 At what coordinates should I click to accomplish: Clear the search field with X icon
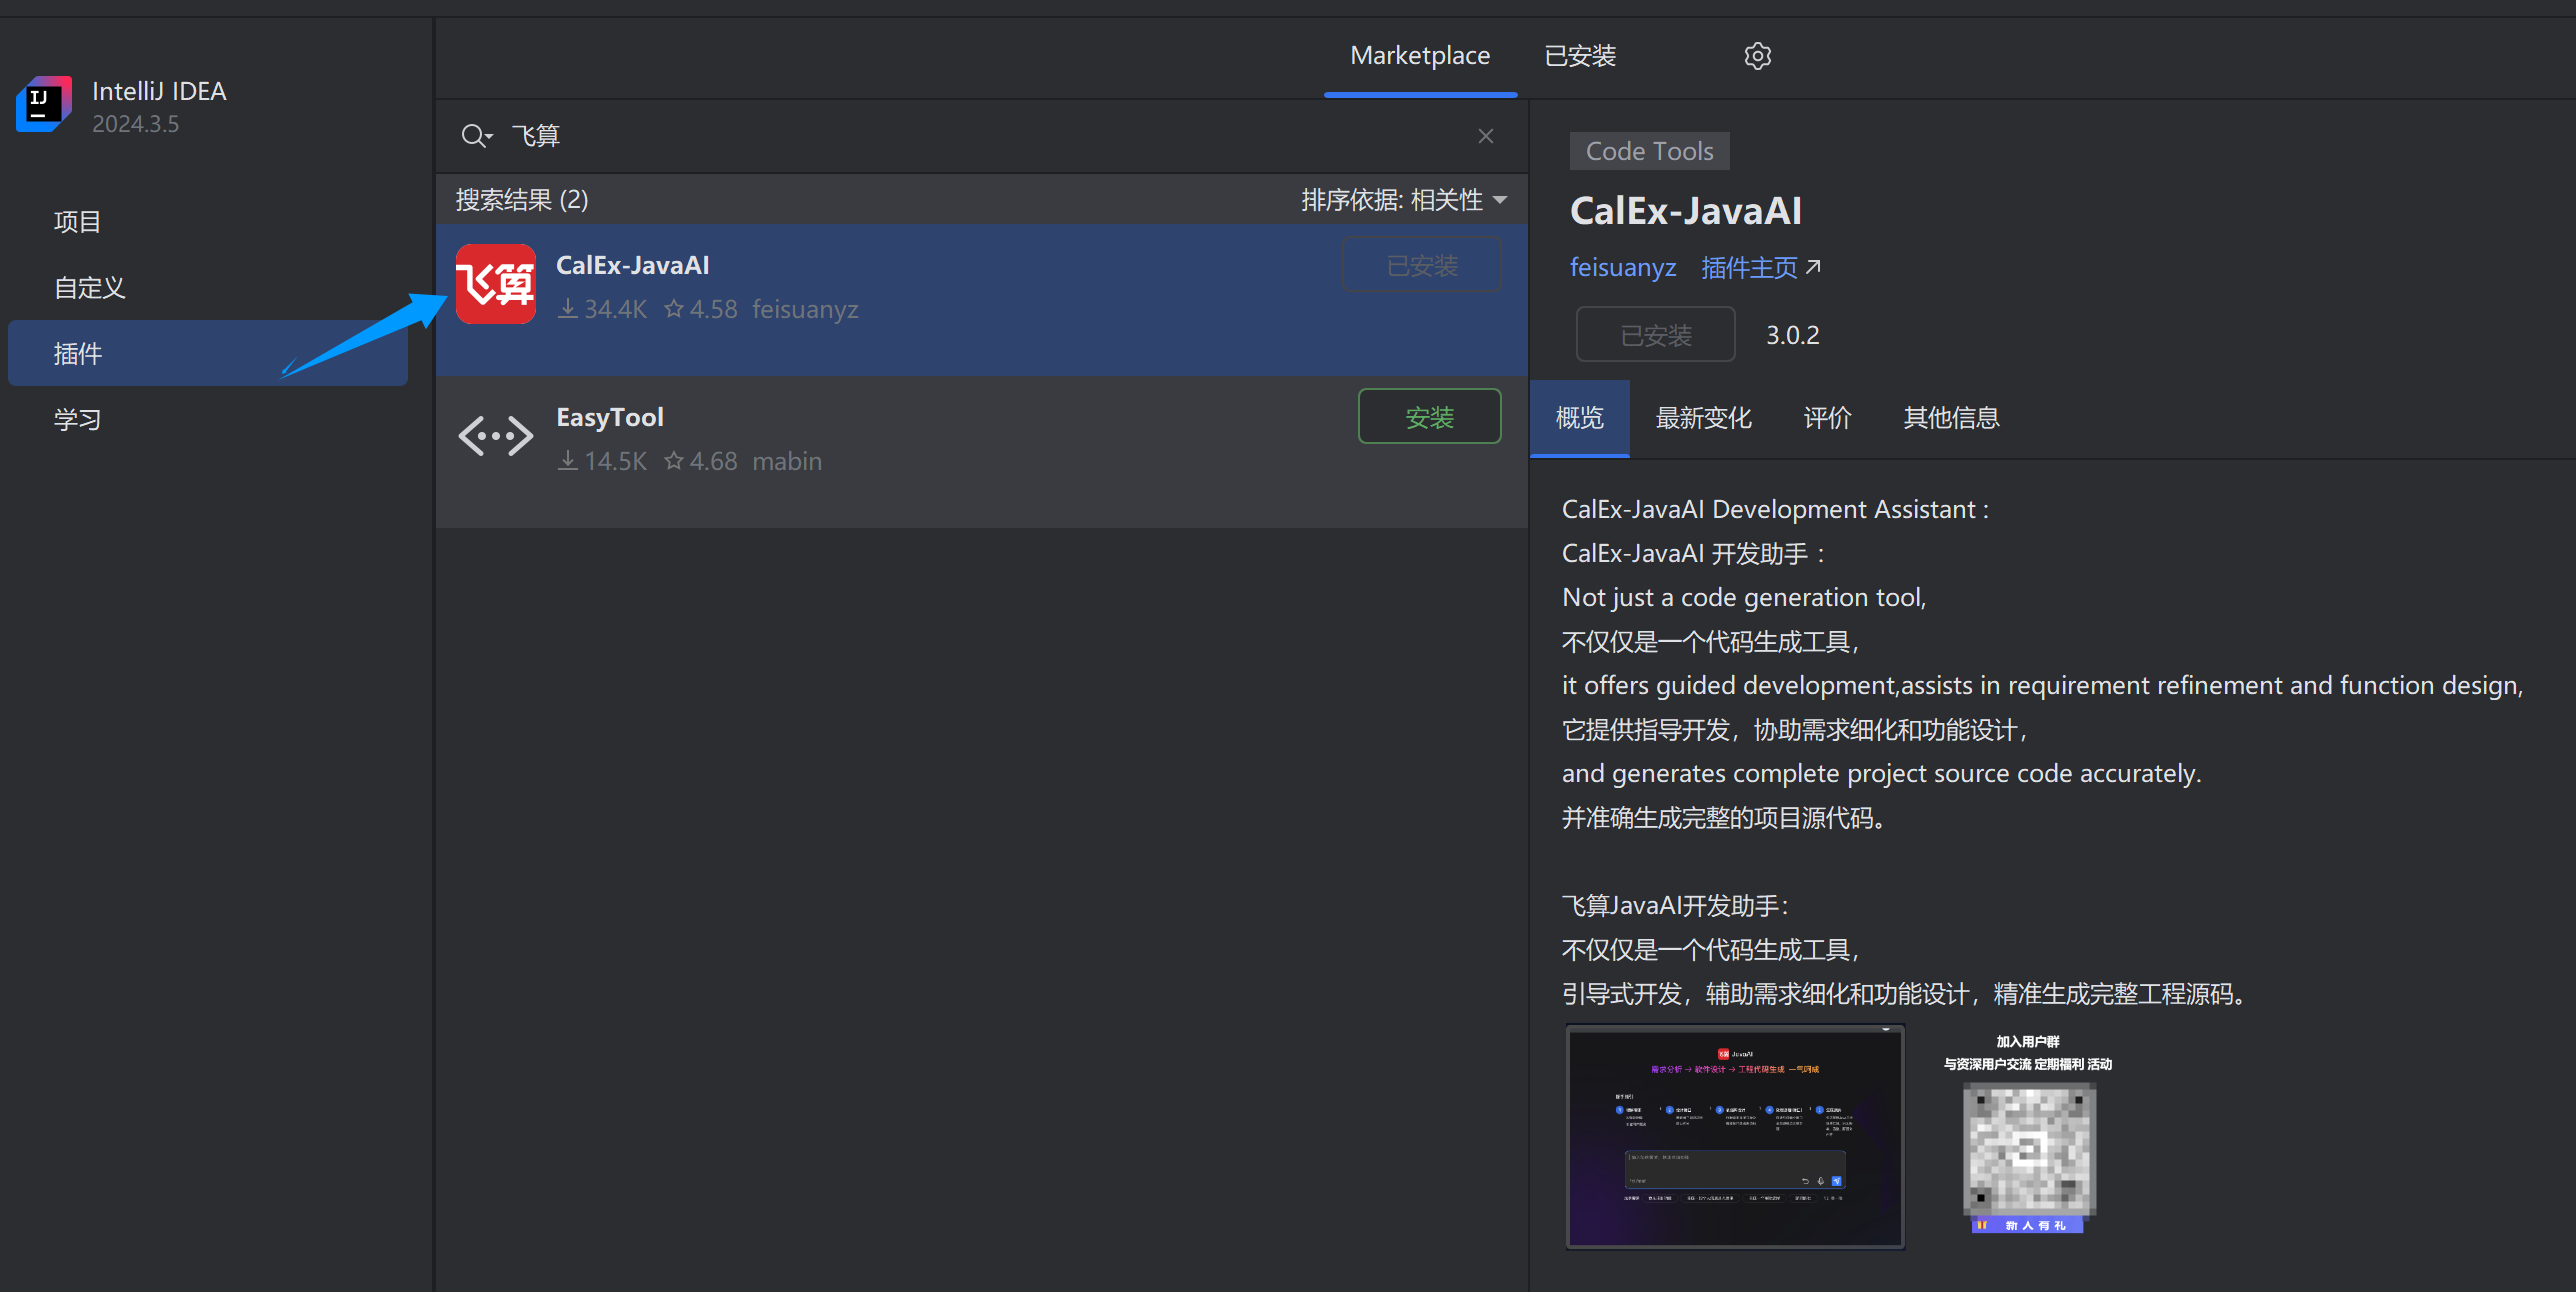pyautogui.click(x=1485, y=136)
